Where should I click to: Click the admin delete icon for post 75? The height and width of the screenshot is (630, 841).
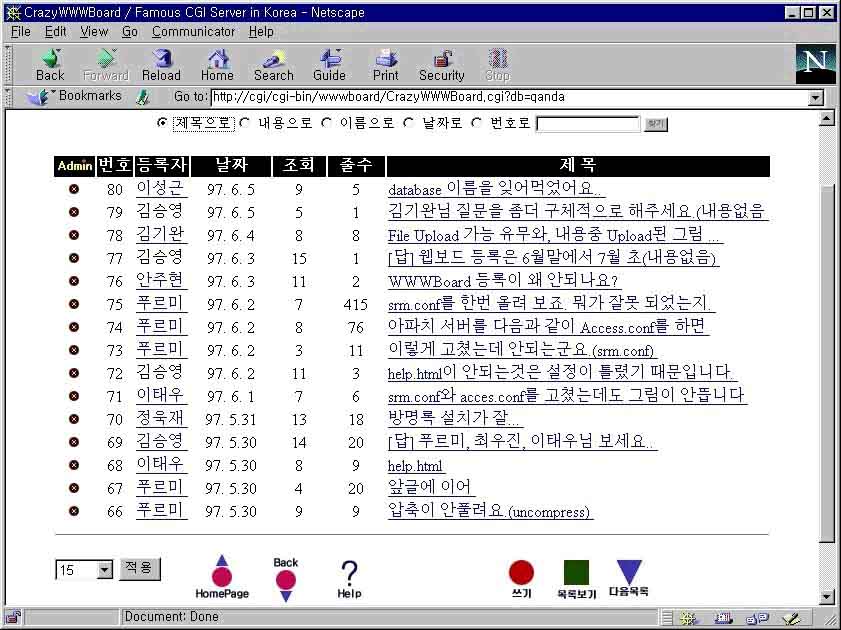point(74,304)
